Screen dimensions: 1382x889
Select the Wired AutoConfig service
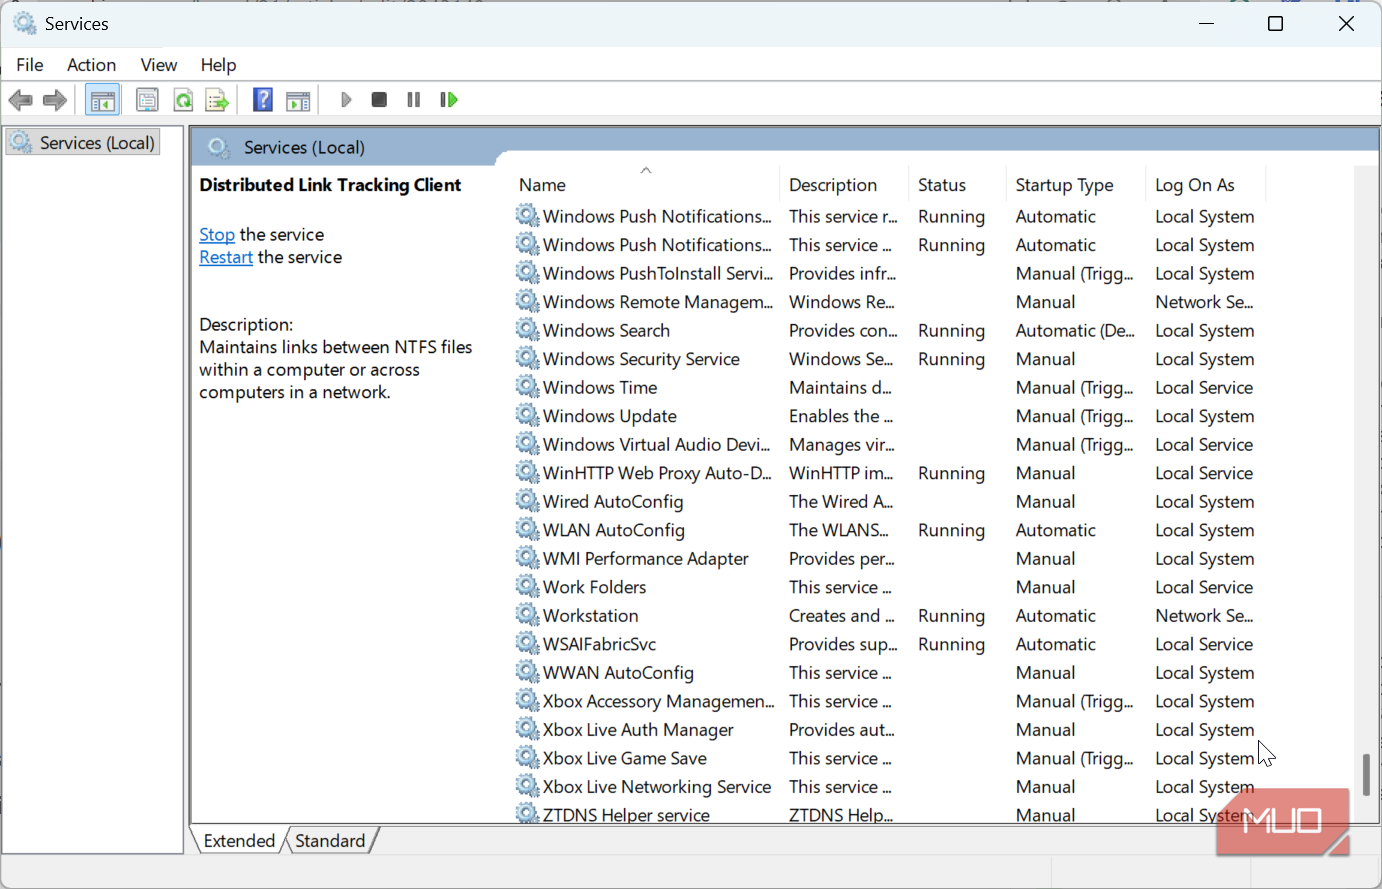point(885,501)
